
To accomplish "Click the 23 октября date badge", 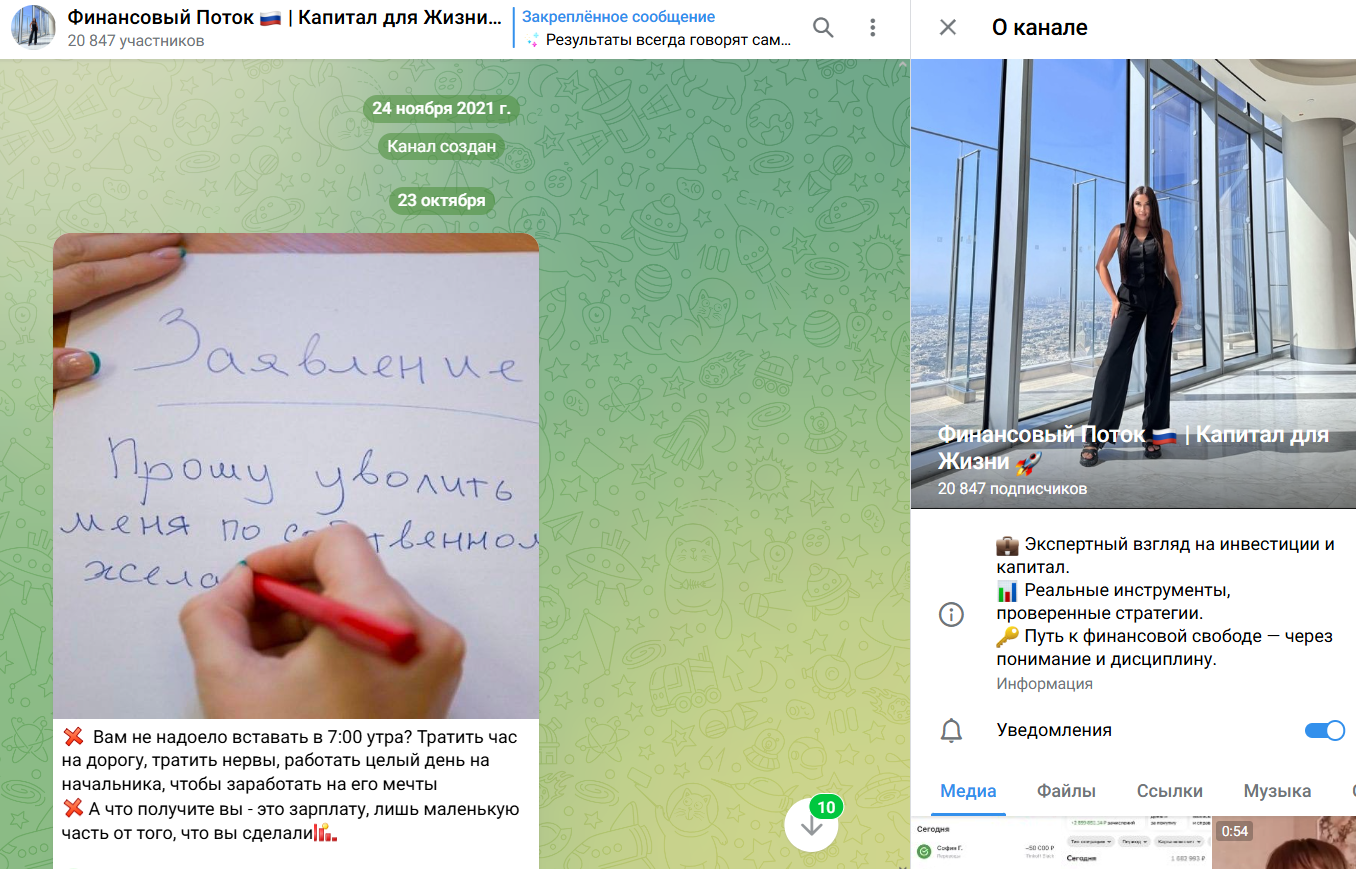I will click(x=442, y=200).
